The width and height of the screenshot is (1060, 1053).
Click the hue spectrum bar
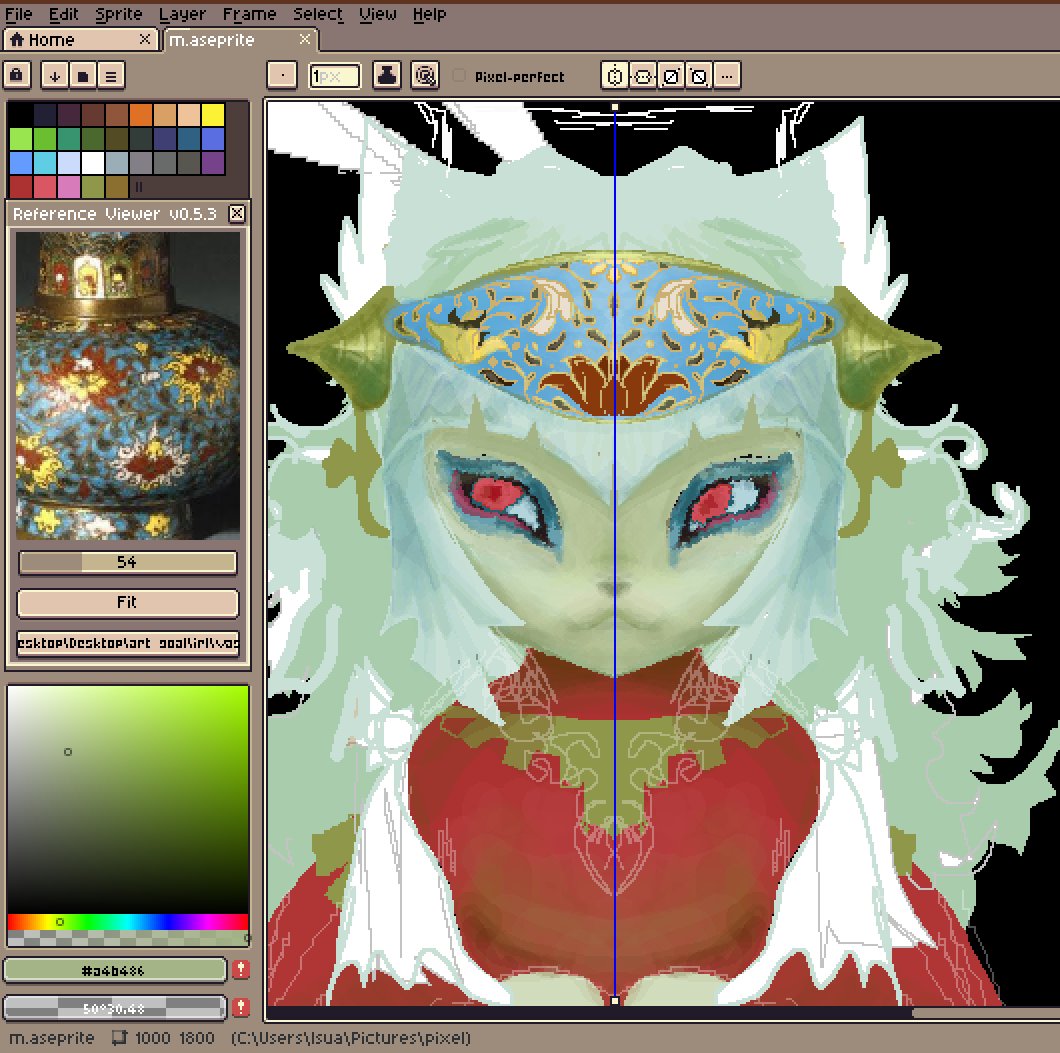point(127,922)
